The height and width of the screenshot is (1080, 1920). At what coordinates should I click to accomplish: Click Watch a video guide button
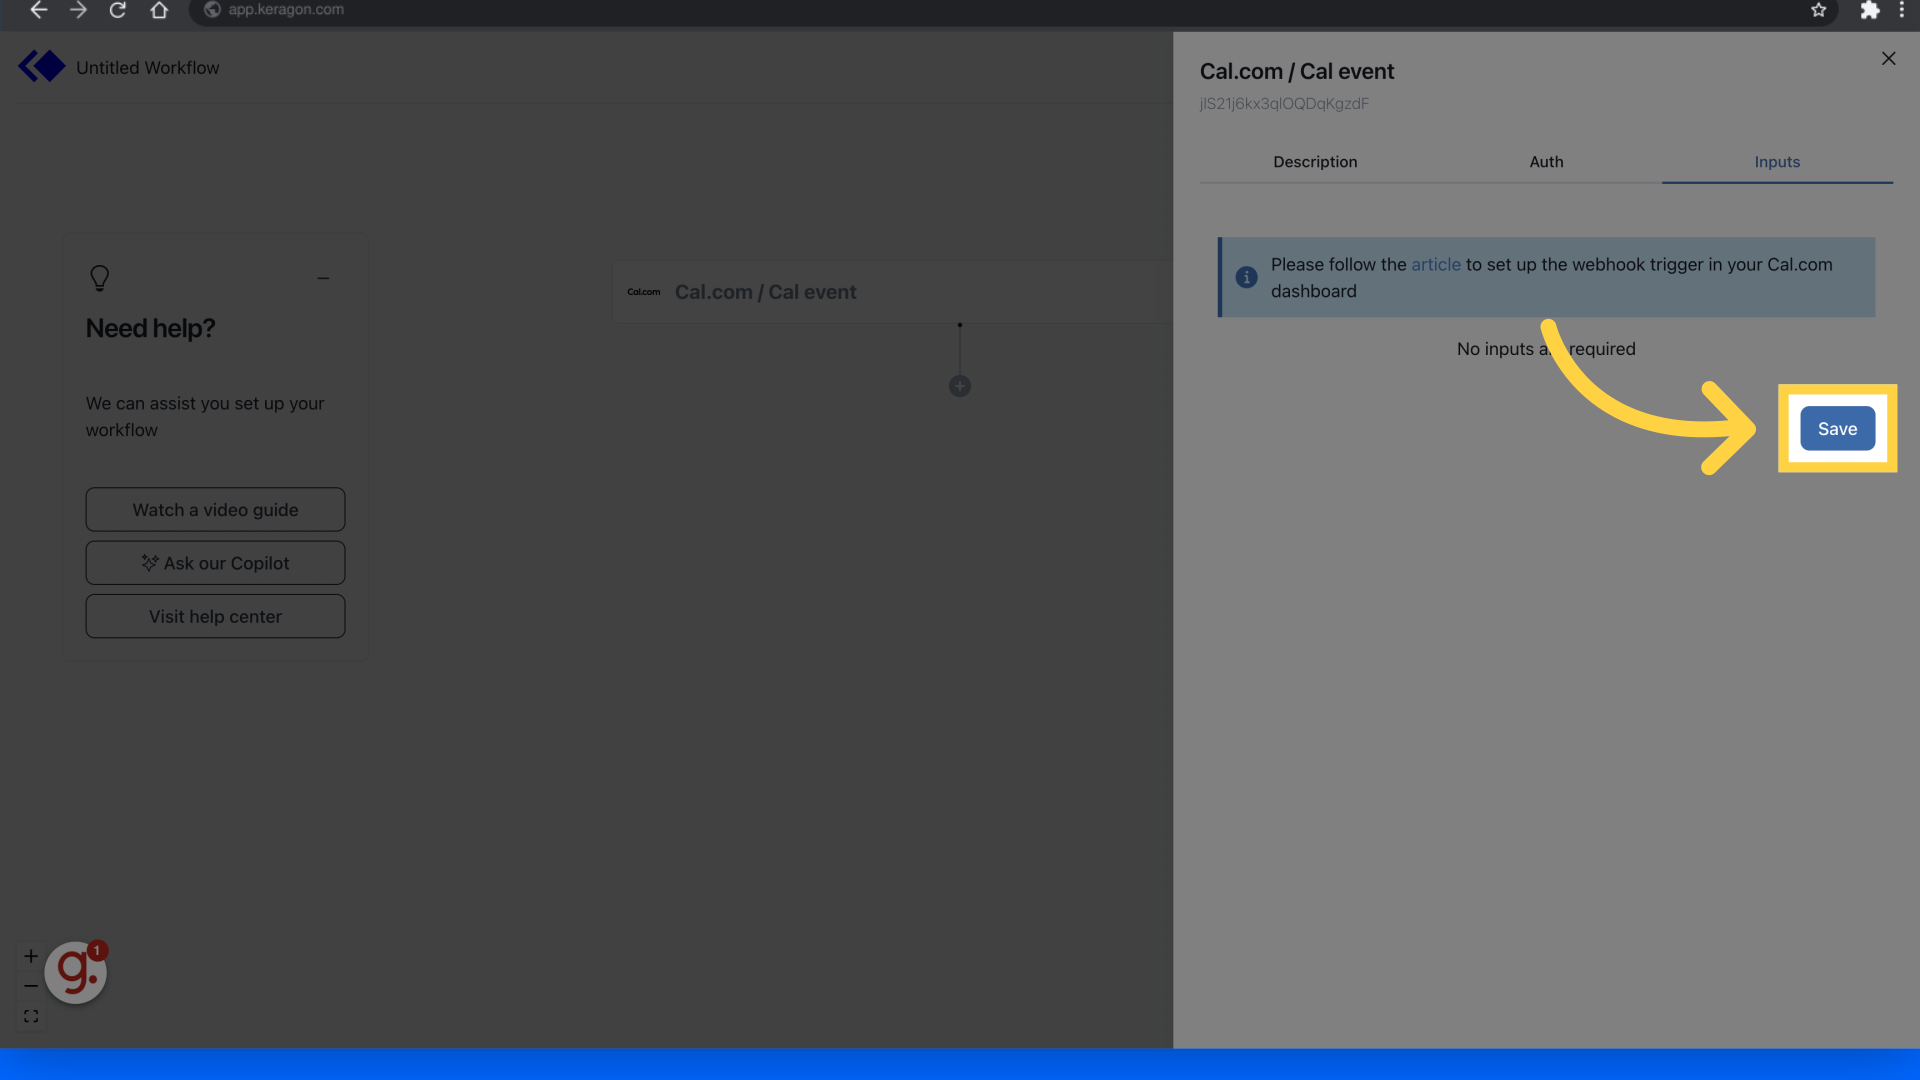[x=215, y=510]
